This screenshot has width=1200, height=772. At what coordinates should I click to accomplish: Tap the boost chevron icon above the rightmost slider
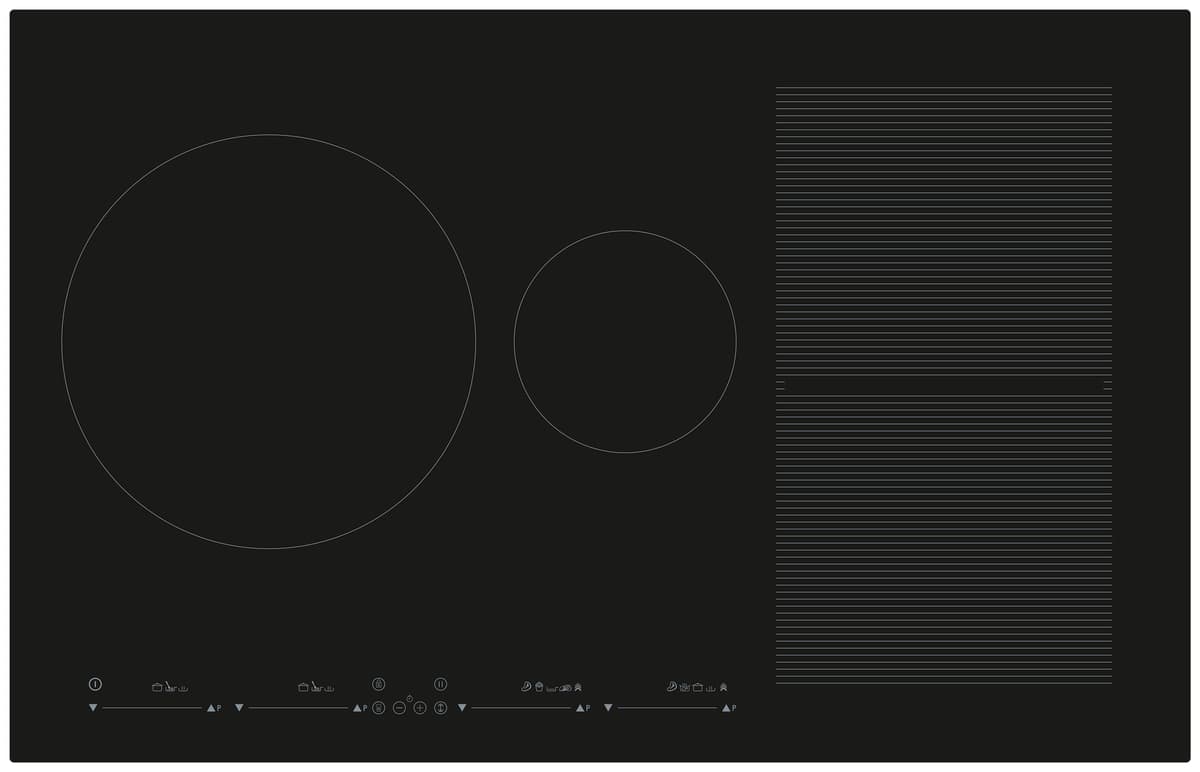tap(723, 687)
